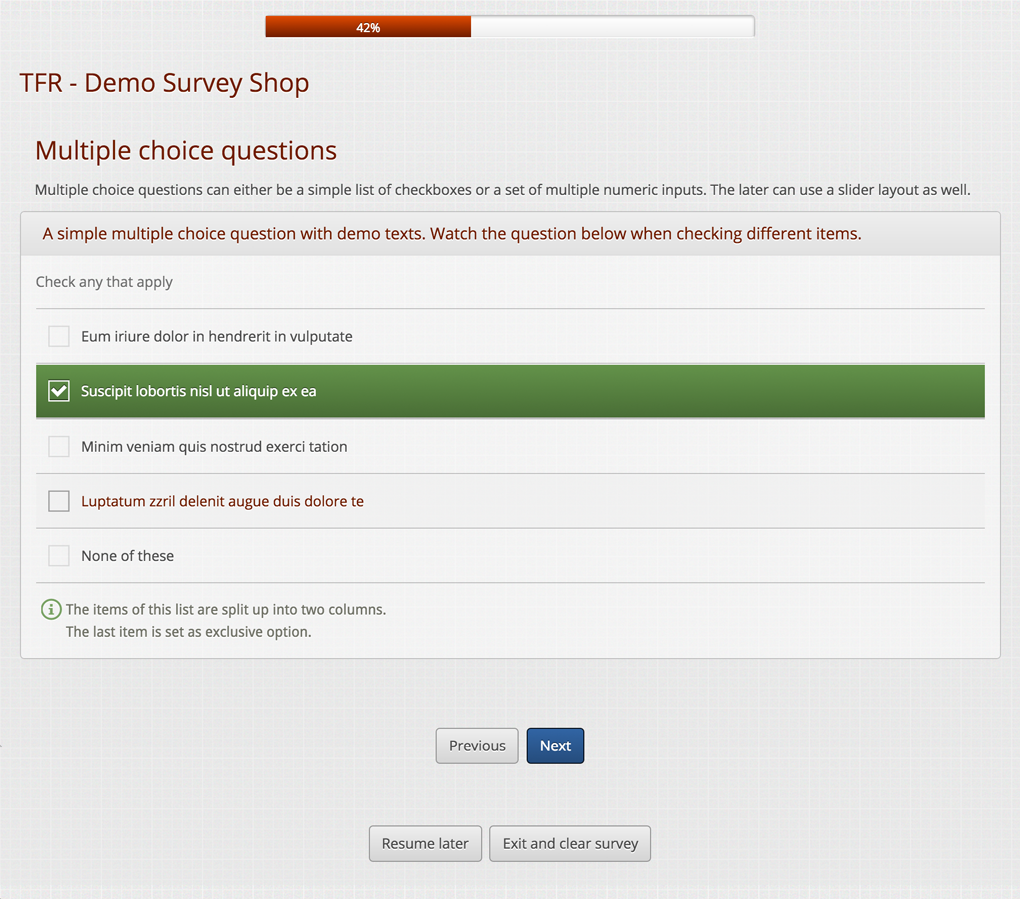This screenshot has width=1020, height=899.
Task: Tick the 'Minim veniam quis nostrud' checkbox
Action: (59, 446)
